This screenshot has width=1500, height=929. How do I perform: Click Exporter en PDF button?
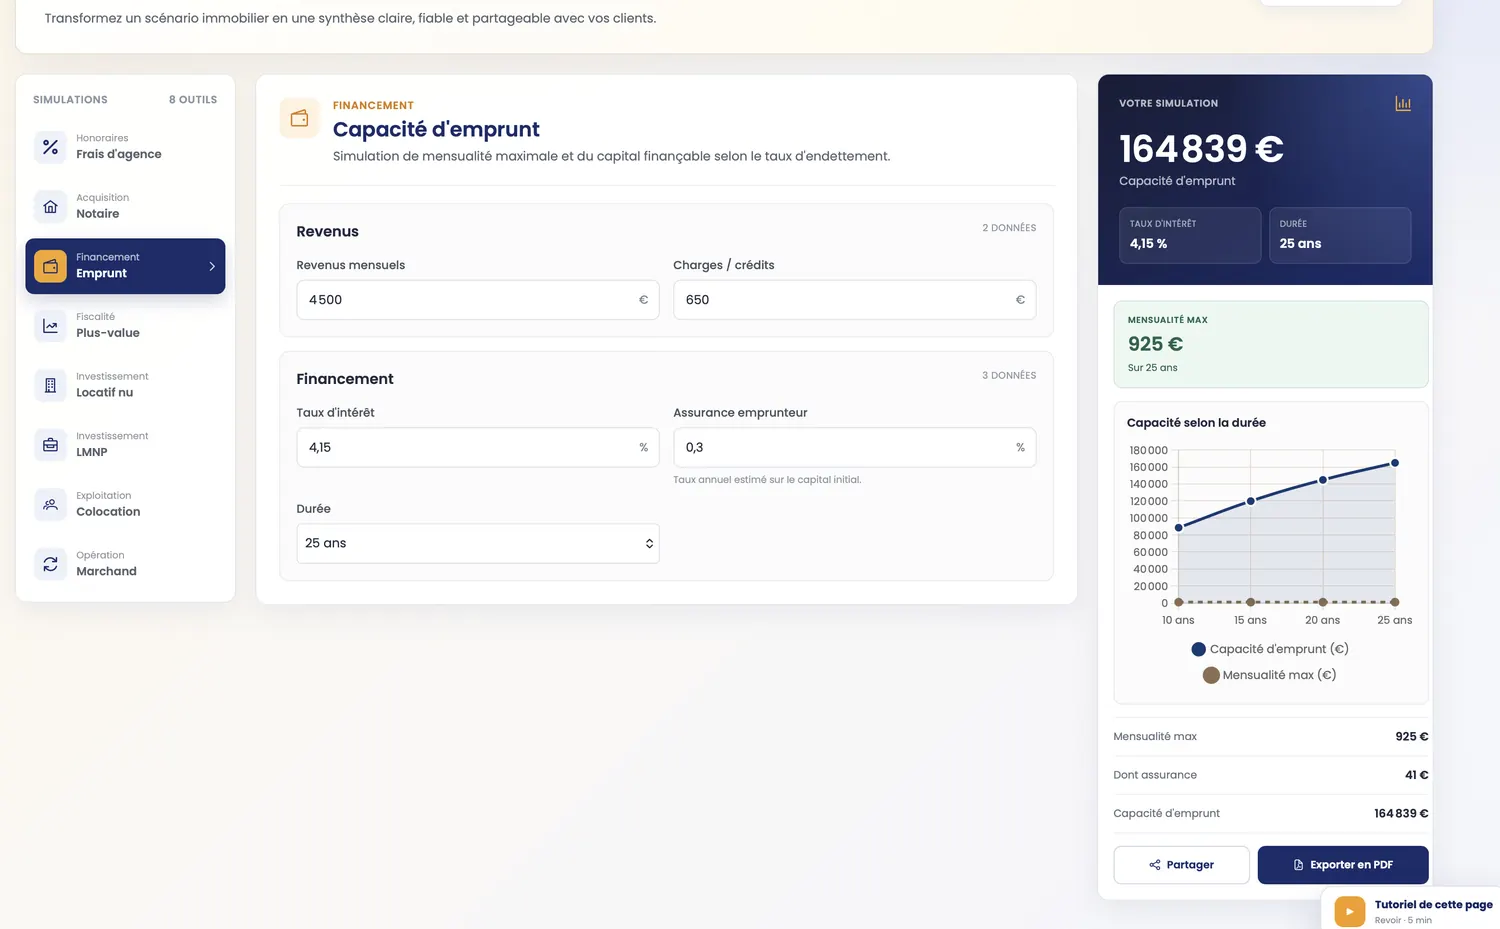1343,865
